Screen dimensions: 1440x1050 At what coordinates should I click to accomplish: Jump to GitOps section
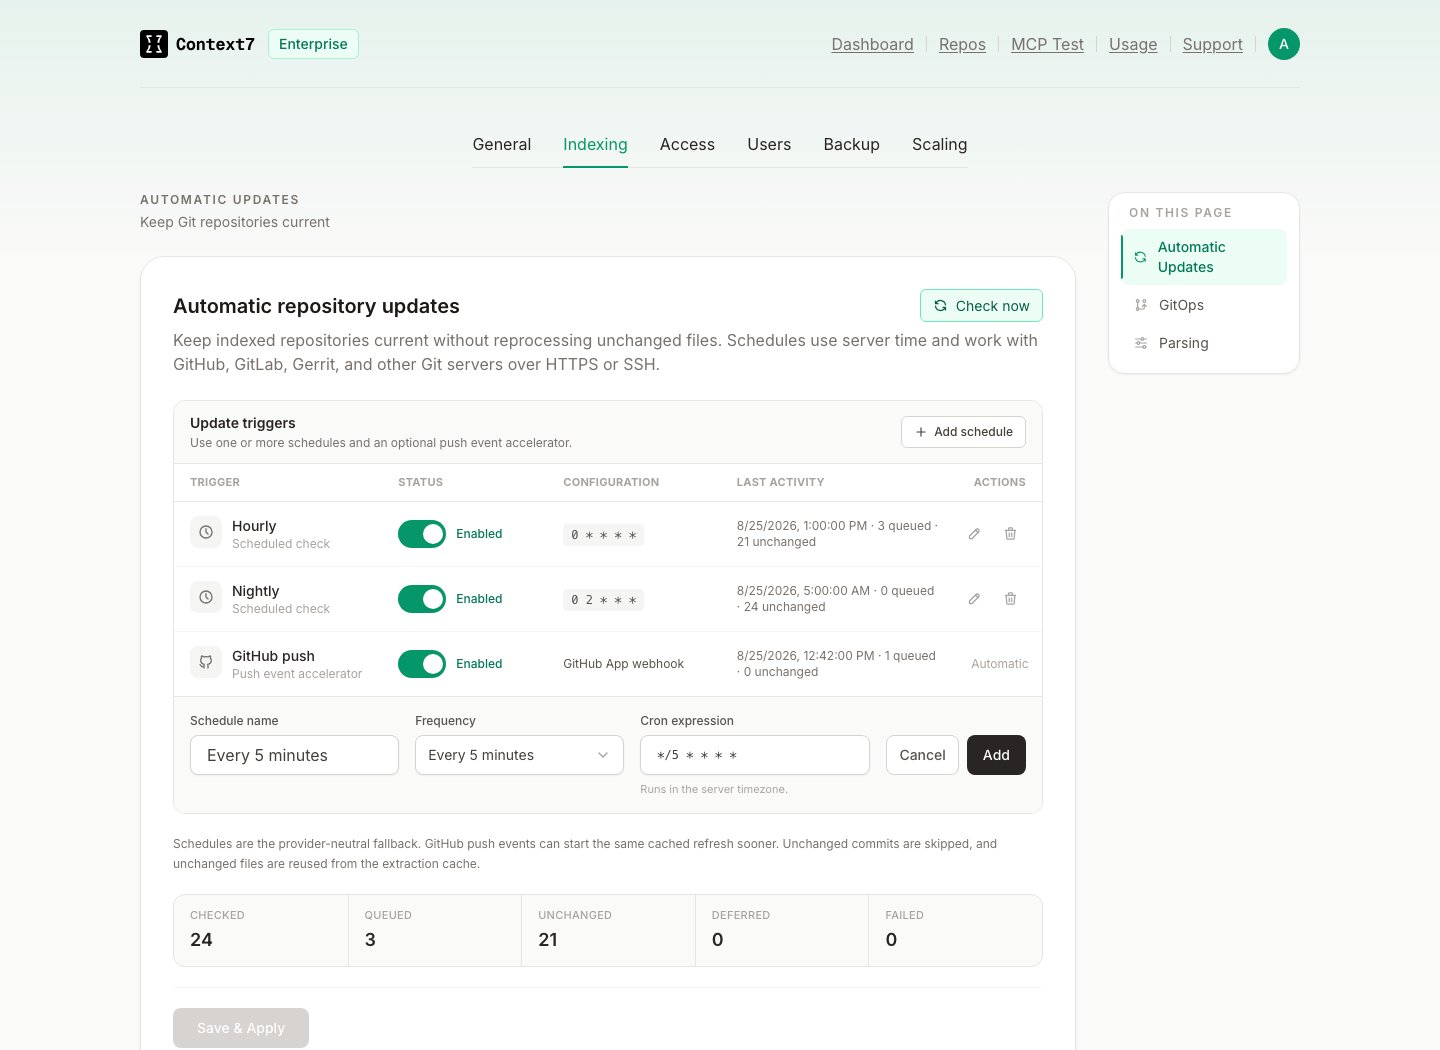pyautogui.click(x=1204, y=305)
